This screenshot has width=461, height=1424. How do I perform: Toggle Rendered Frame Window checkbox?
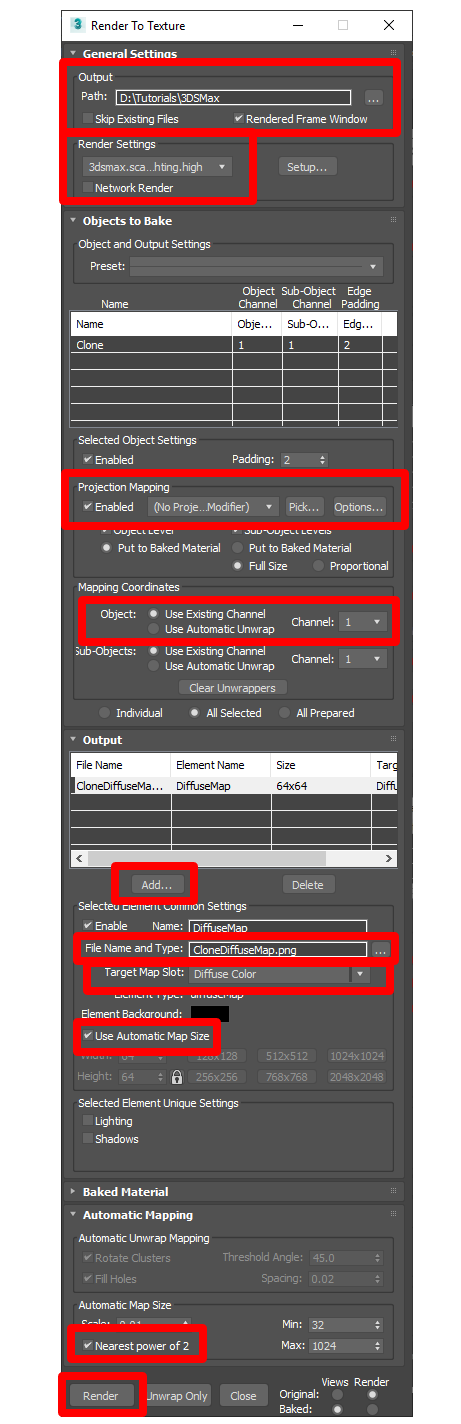[238, 119]
